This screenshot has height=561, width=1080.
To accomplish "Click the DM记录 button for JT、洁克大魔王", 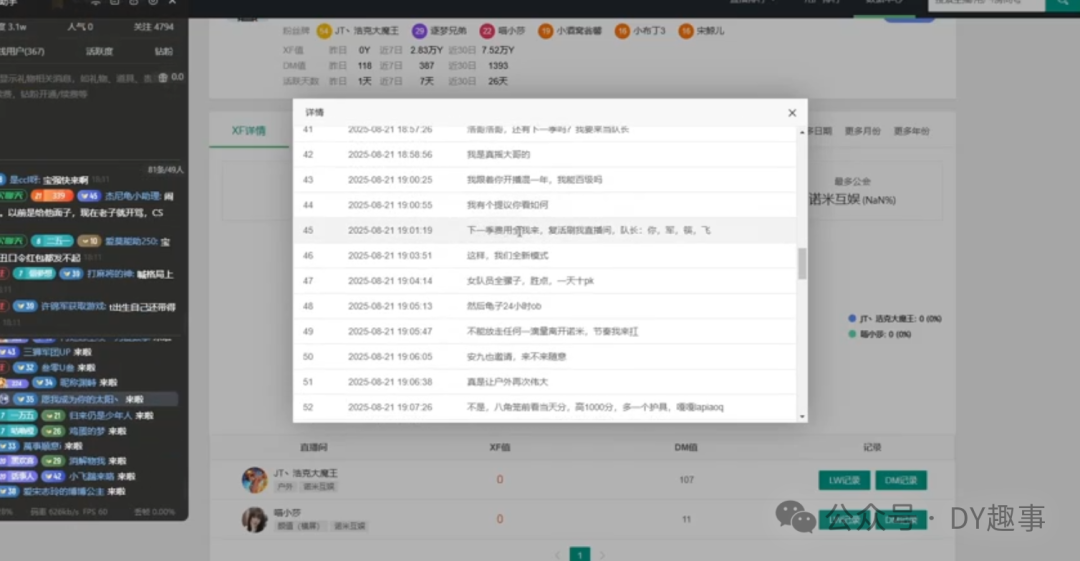I will coord(901,480).
